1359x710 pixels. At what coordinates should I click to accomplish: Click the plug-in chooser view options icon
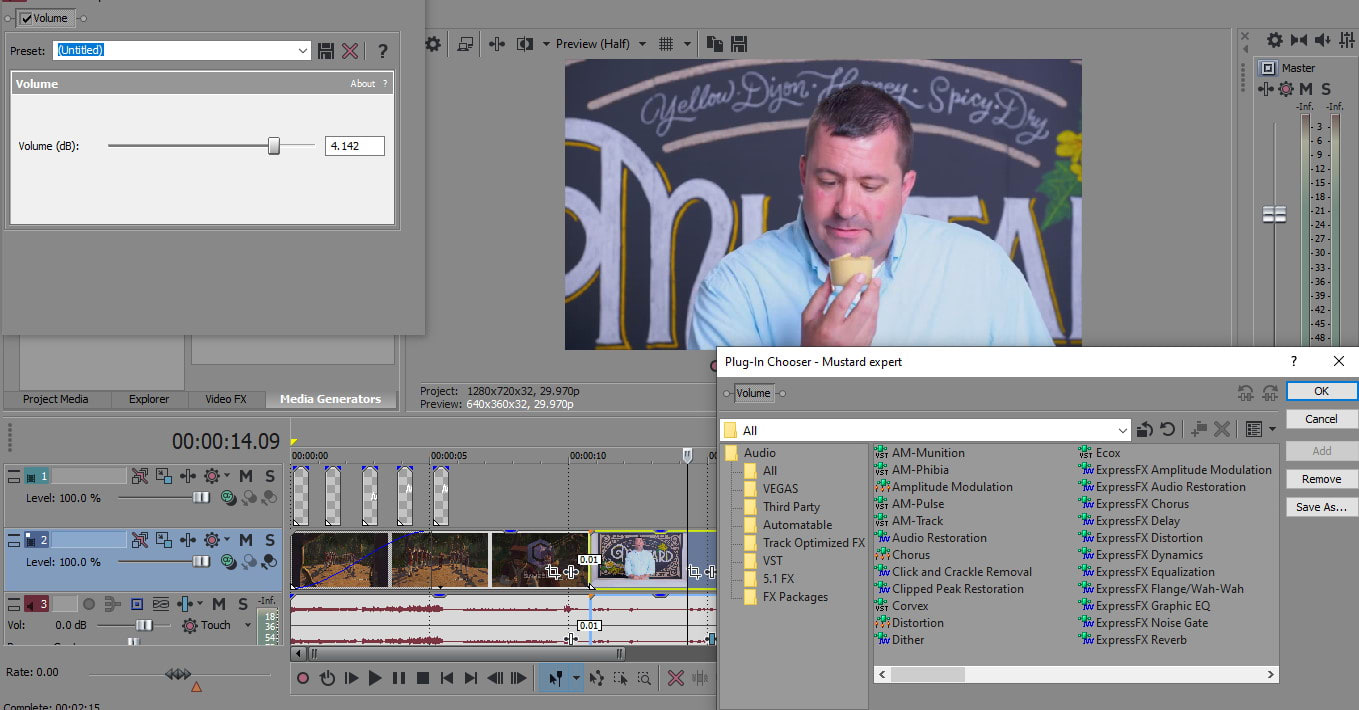(x=1254, y=430)
